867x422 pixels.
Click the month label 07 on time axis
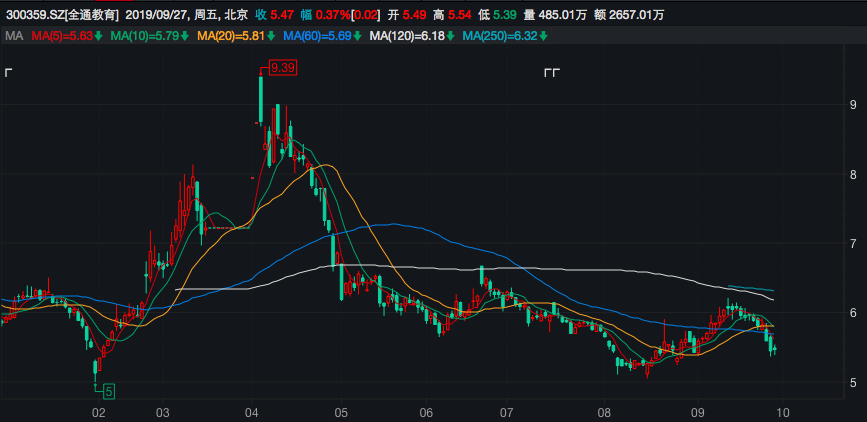(x=508, y=412)
